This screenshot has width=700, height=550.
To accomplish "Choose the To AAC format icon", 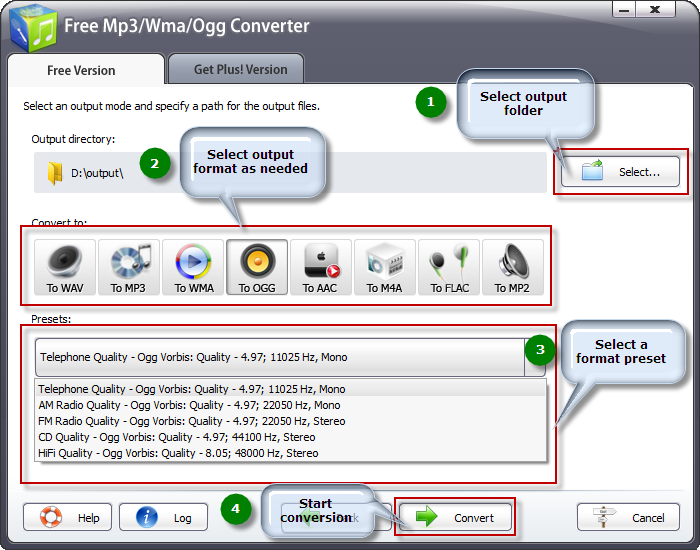I will pyautogui.click(x=321, y=267).
